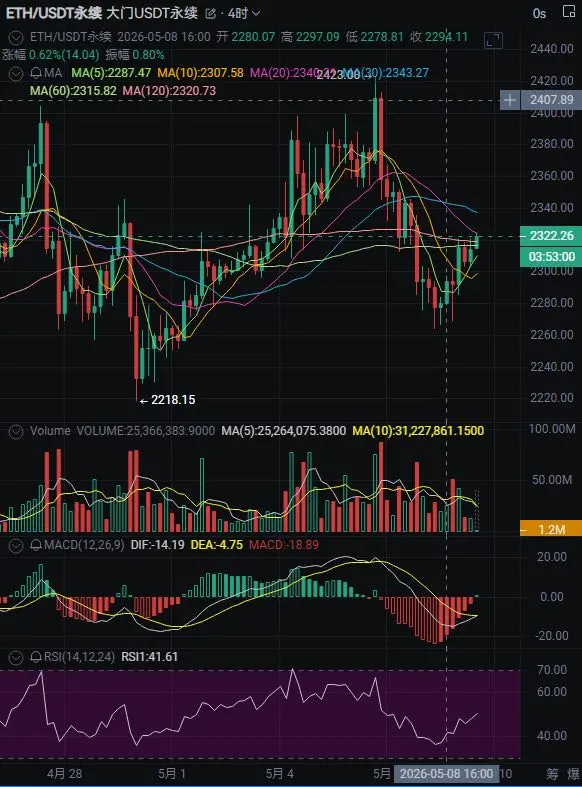
Task: Select the DIF:-14.19 value
Action: (157, 545)
